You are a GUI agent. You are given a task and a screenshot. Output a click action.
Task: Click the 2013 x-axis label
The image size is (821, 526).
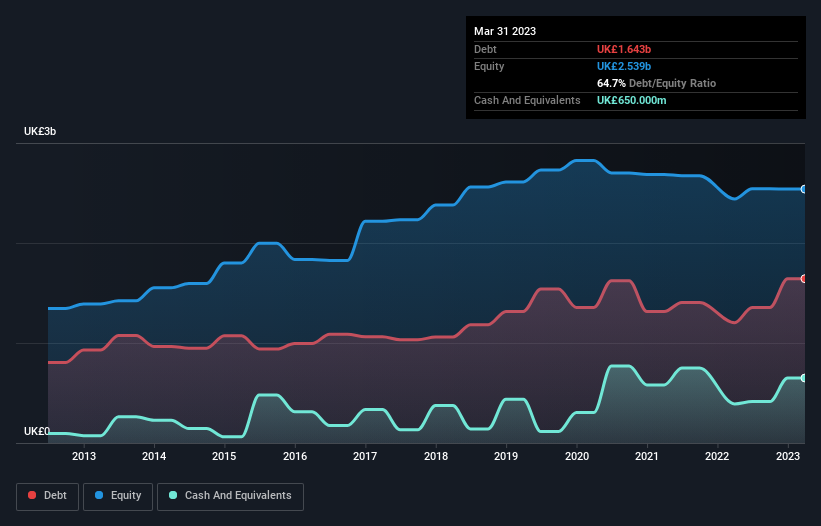(84, 456)
